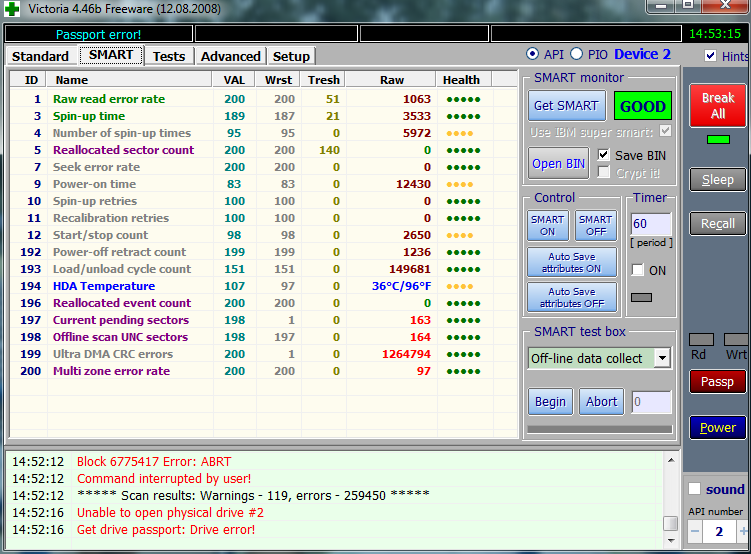
Task: Click the blue Power button
Action: (x=717, y=428)
